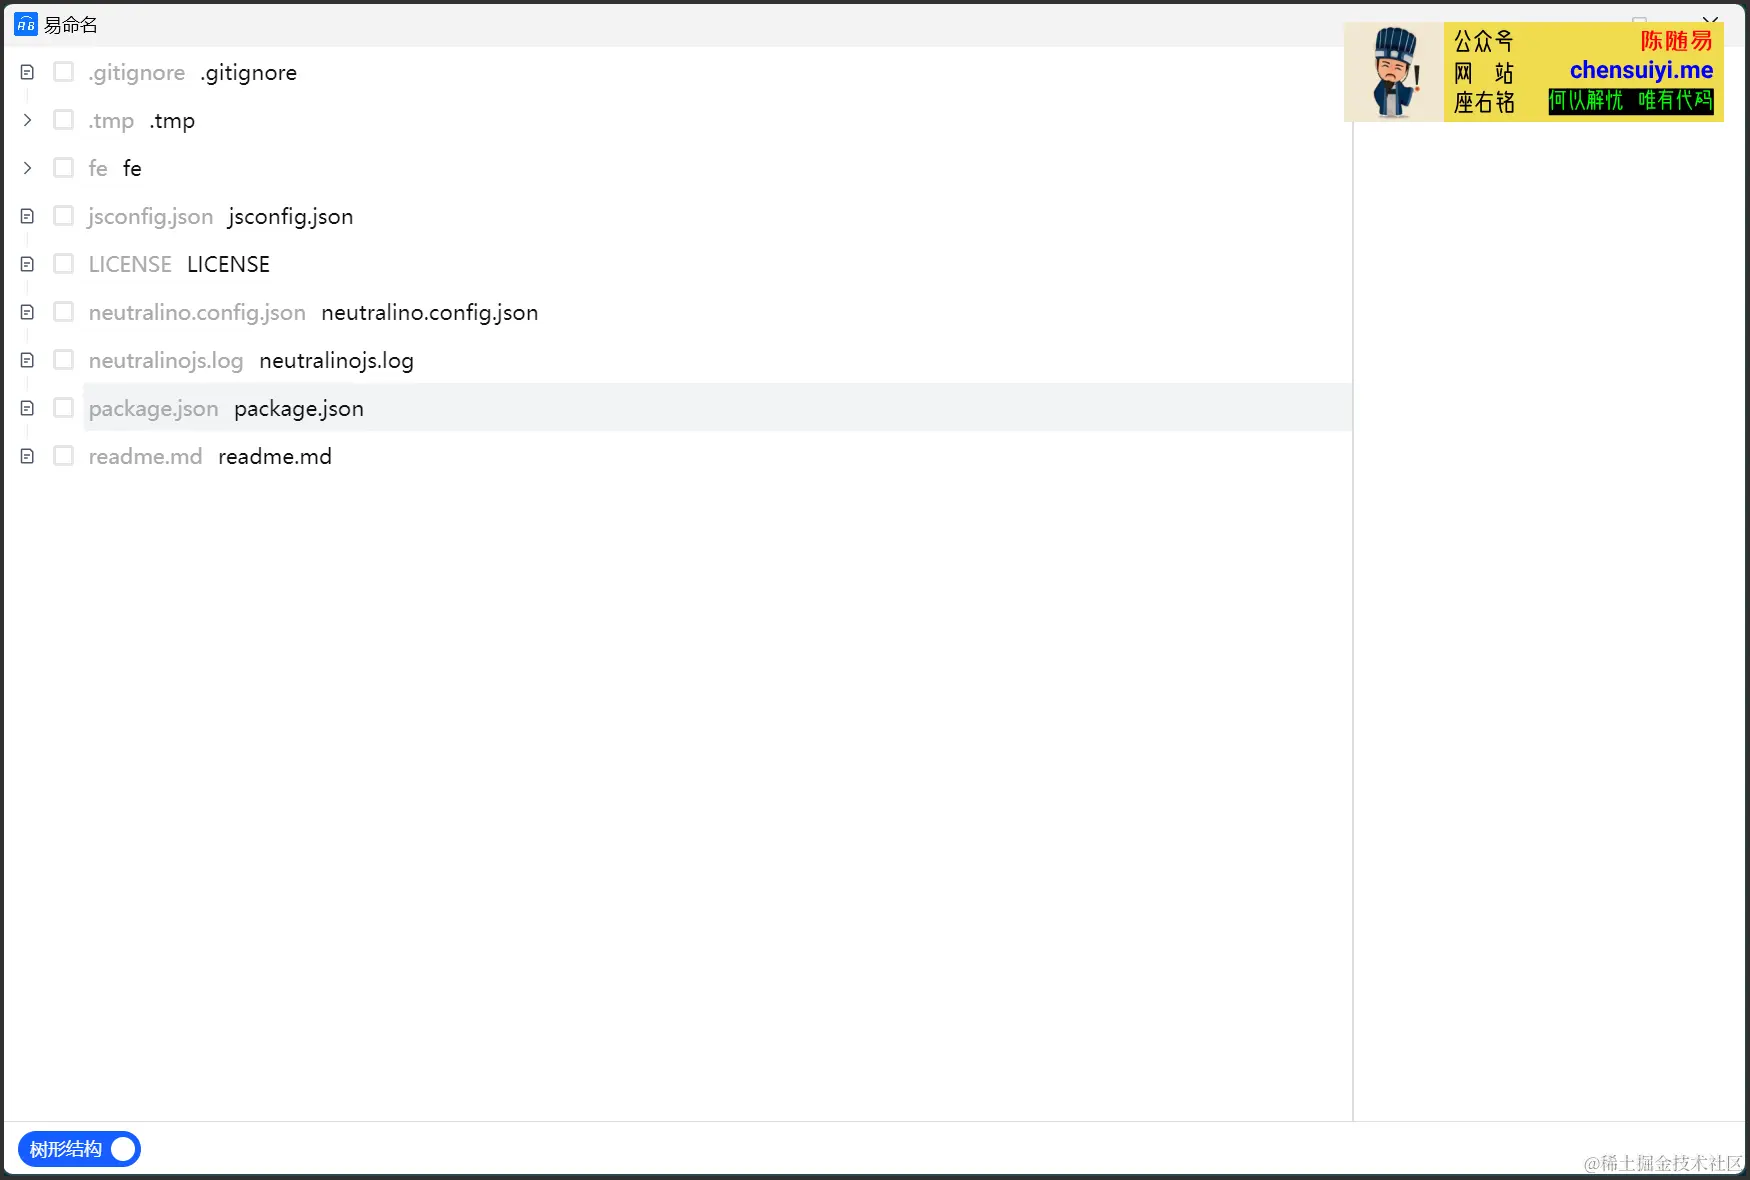Expand the fe folder
The width and height of the screenshot is (1750, 1180).
(x=27, y=168)
